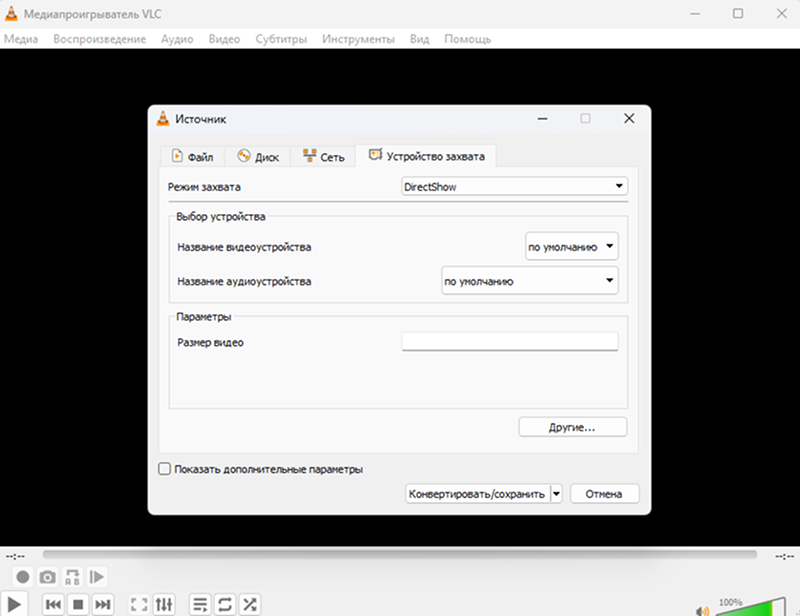Click elapsed time label left of the seek bar
The height and width of the screenshot is (616, 800).
[x=15, y=555]
